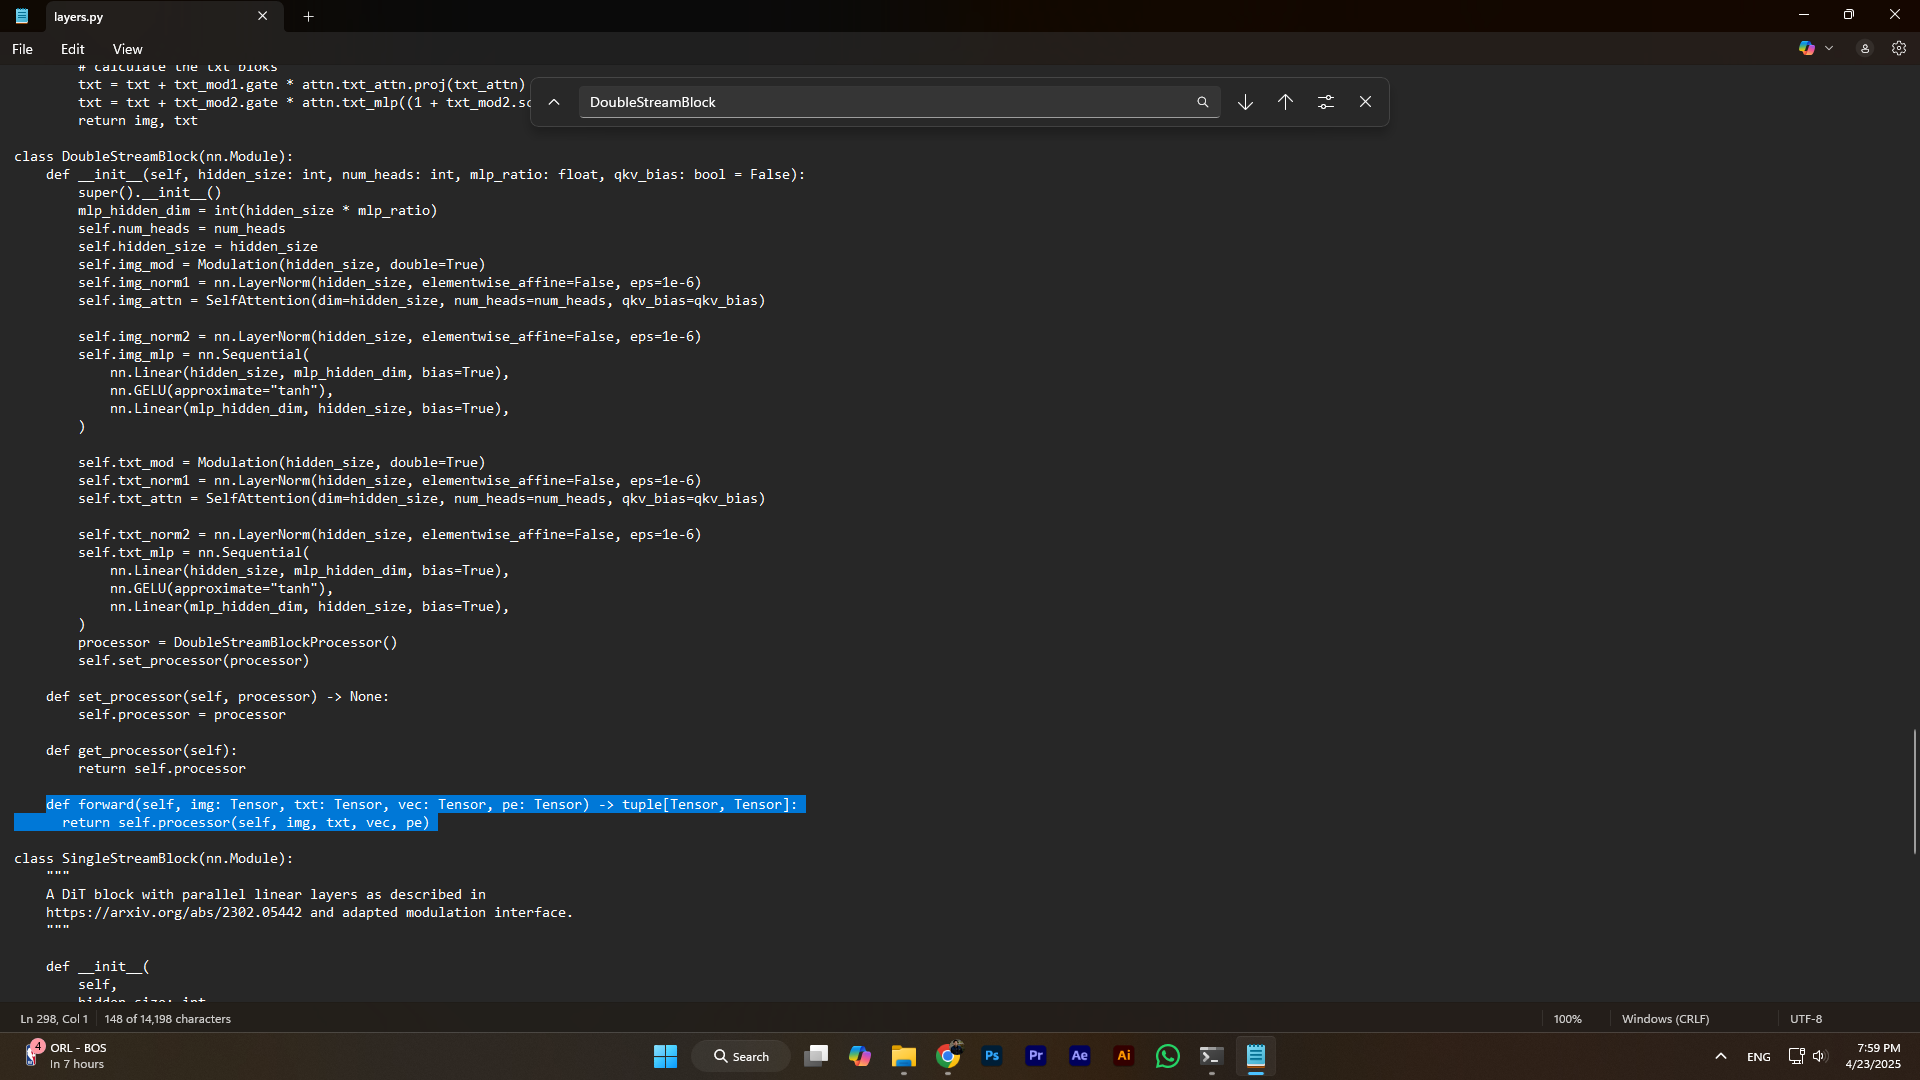Go to previous search result
1920x1080 pixels.
(1285, 102)
